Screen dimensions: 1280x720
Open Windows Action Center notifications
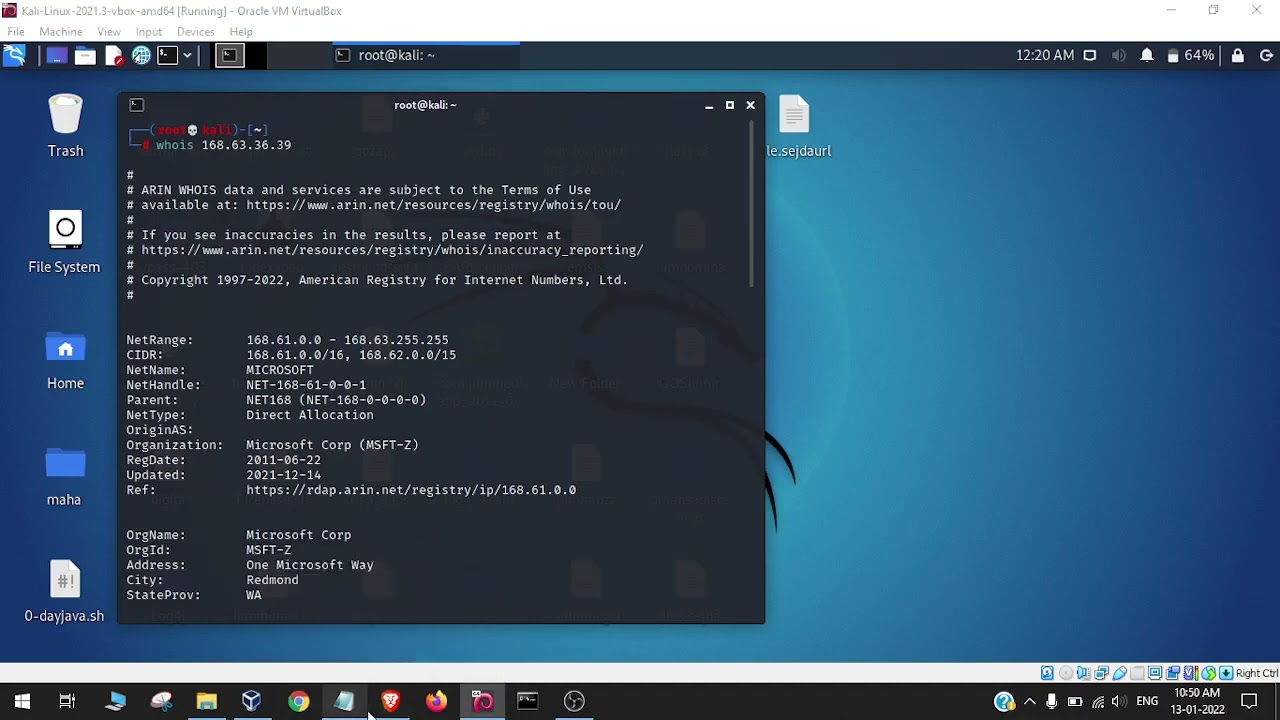1249,701
